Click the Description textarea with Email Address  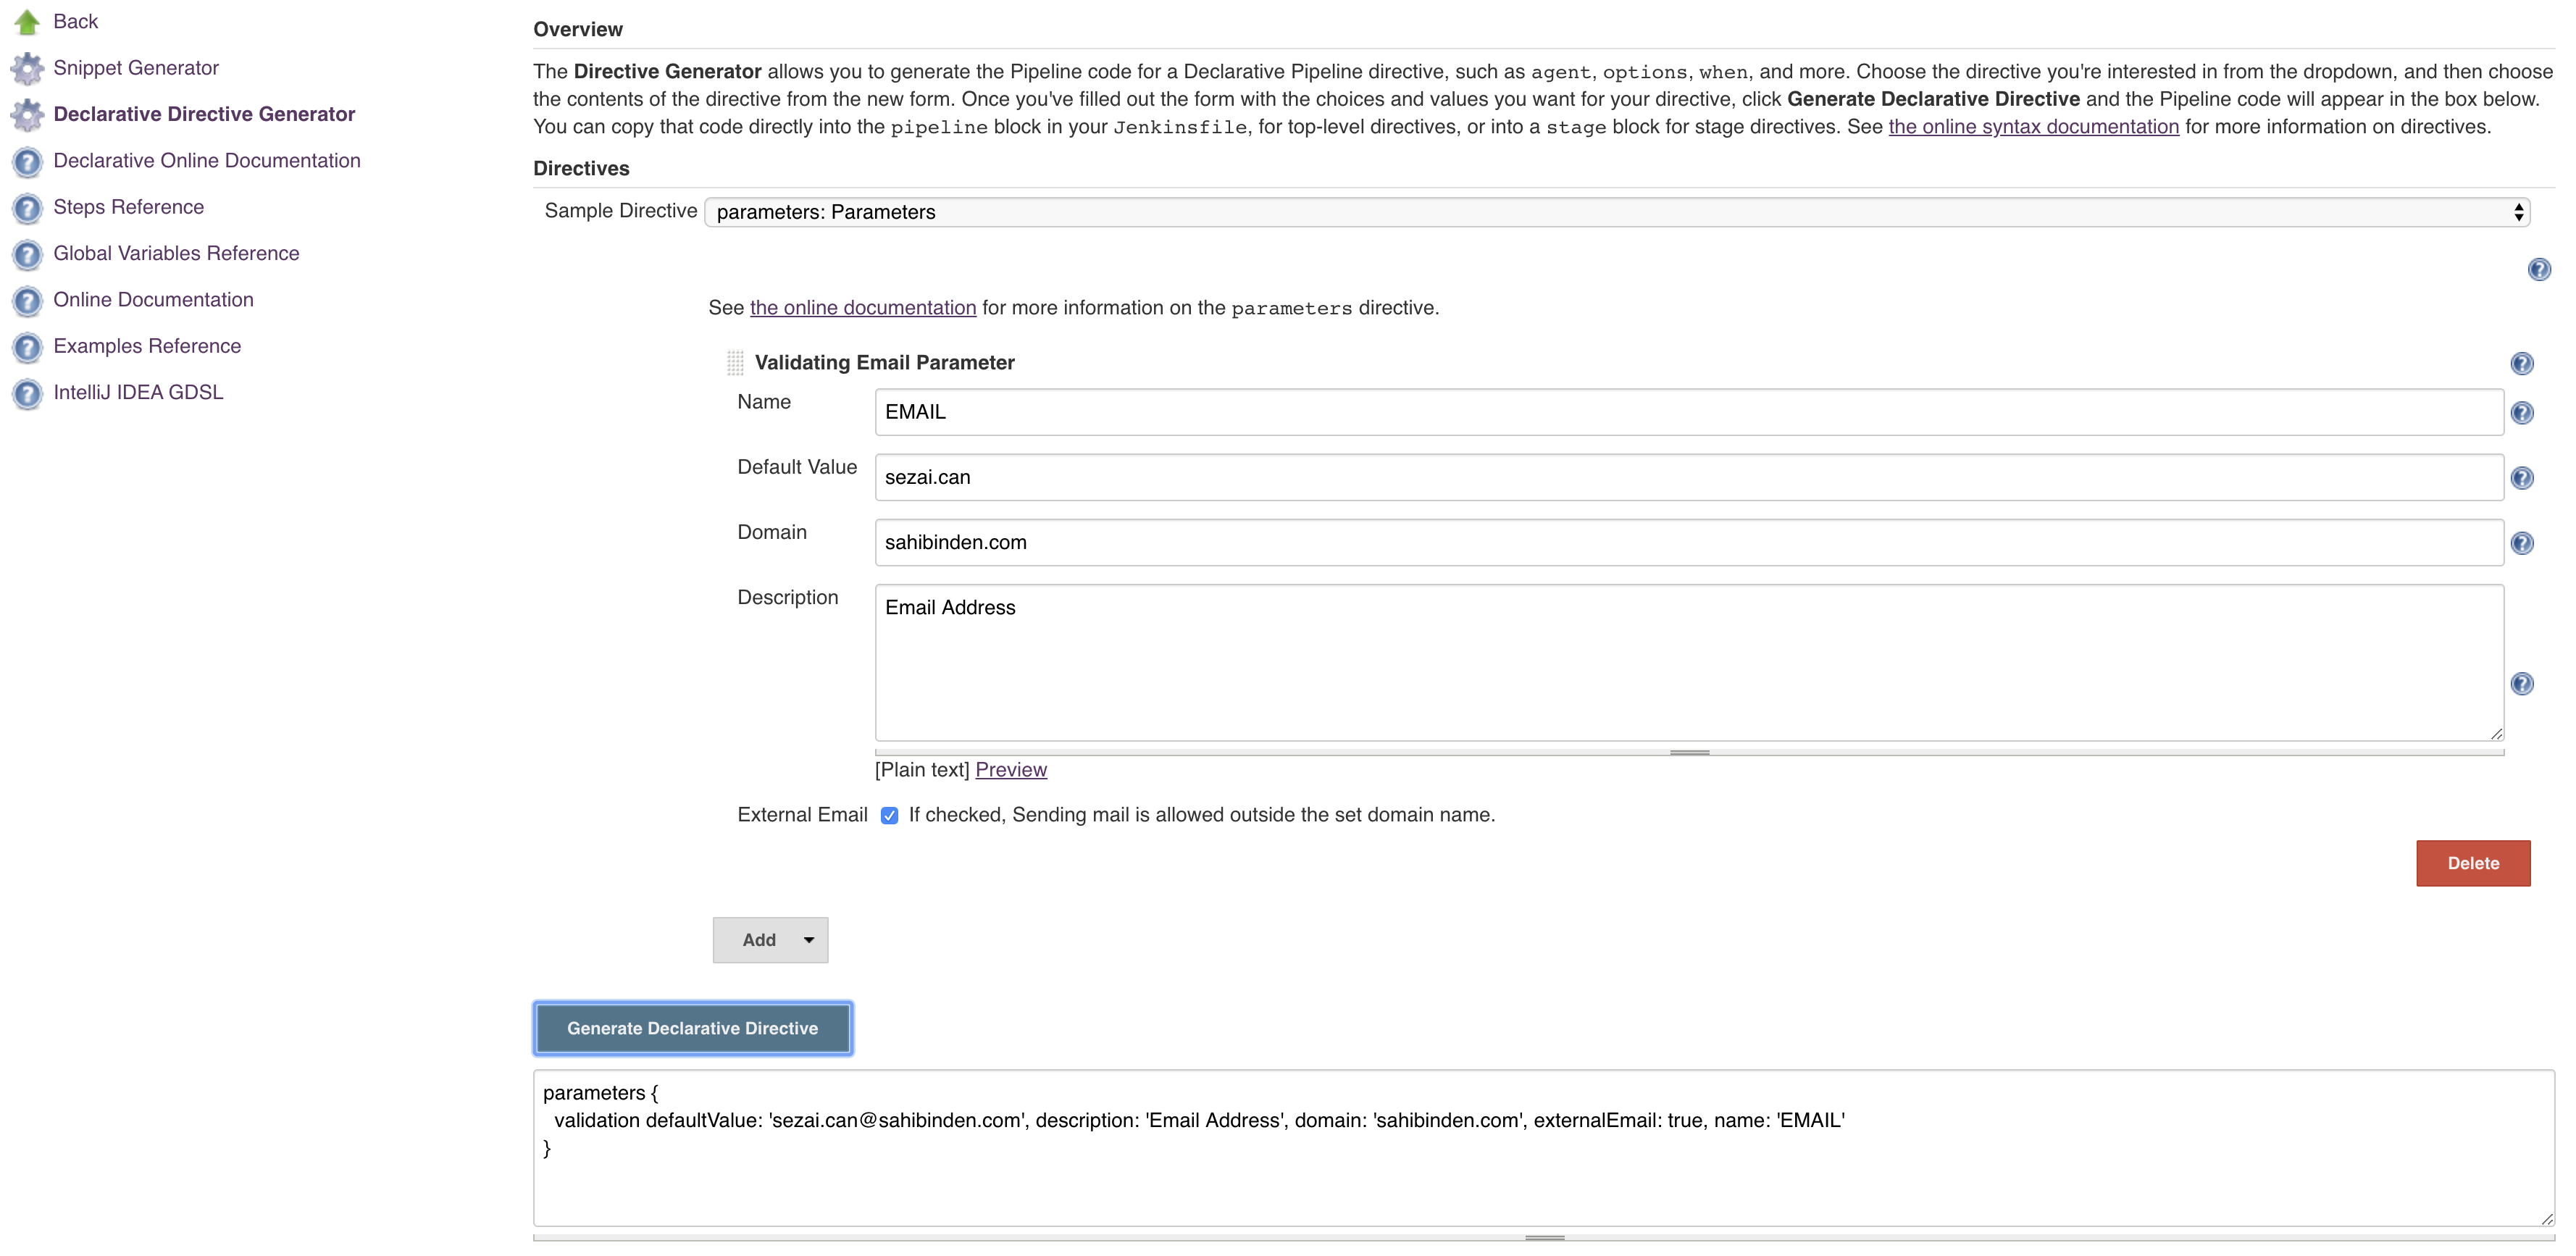tap(1689, 663)
